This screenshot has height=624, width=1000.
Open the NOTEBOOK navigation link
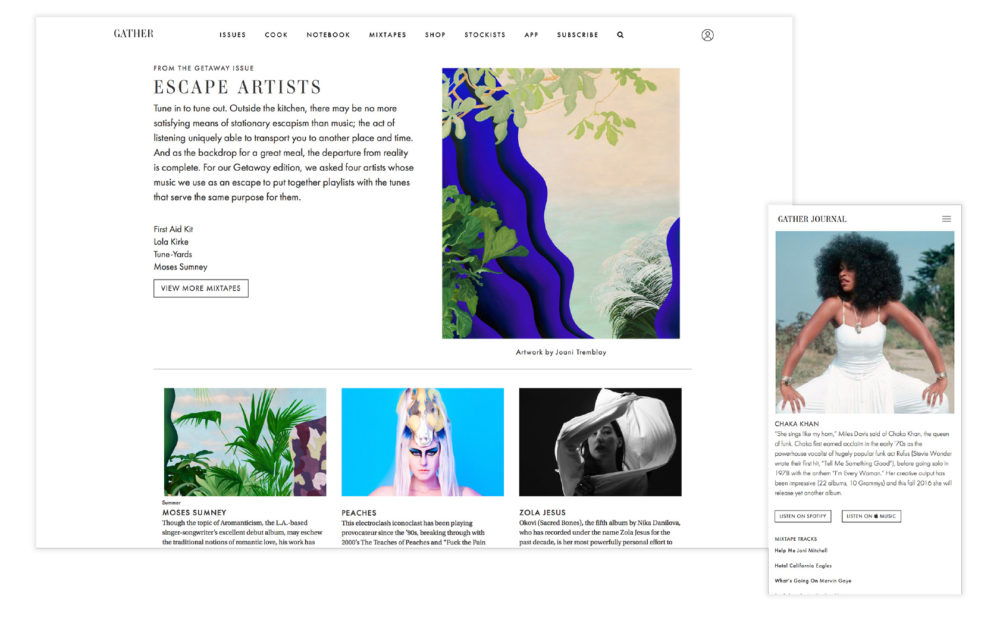point(328,35)
